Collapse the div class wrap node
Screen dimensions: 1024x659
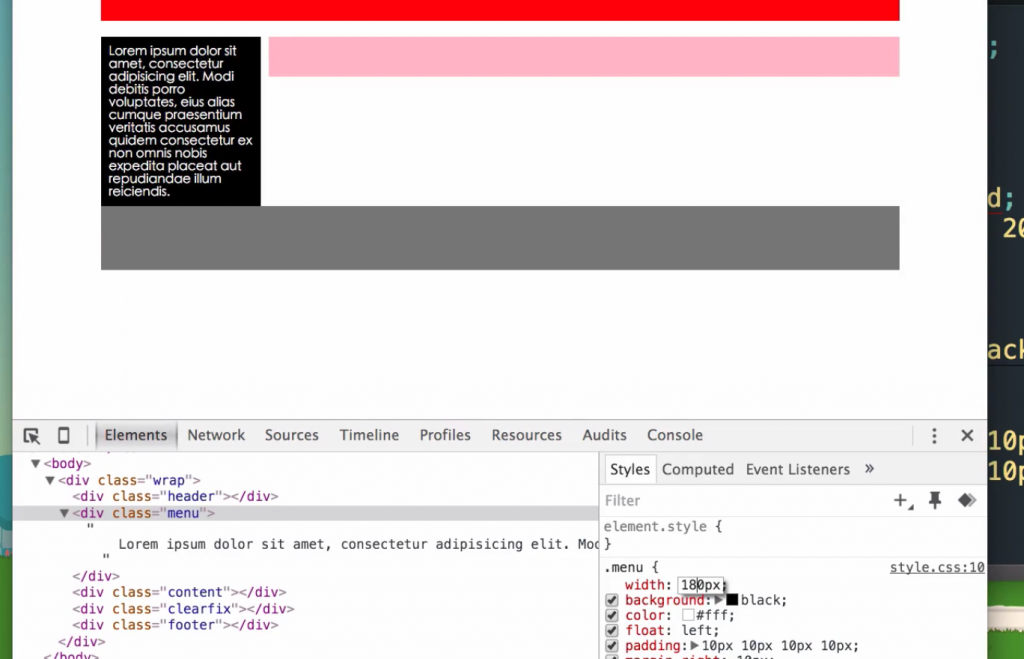tap(50, 481)
